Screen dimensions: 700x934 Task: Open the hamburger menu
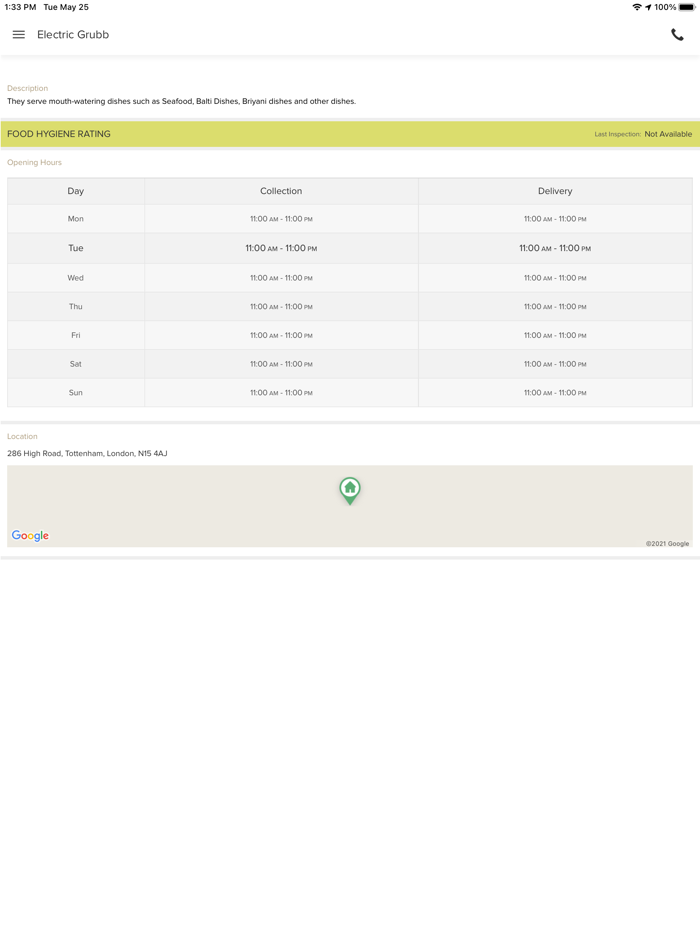pos(18,35)
